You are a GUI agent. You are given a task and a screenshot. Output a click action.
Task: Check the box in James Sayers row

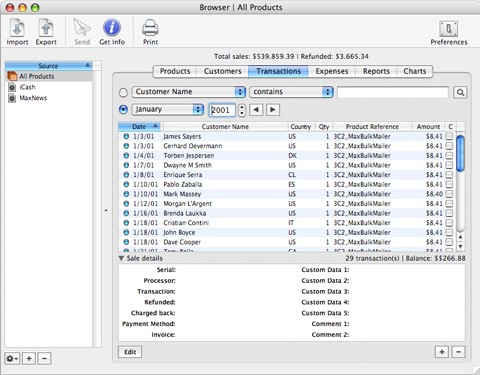coord(449,136)
